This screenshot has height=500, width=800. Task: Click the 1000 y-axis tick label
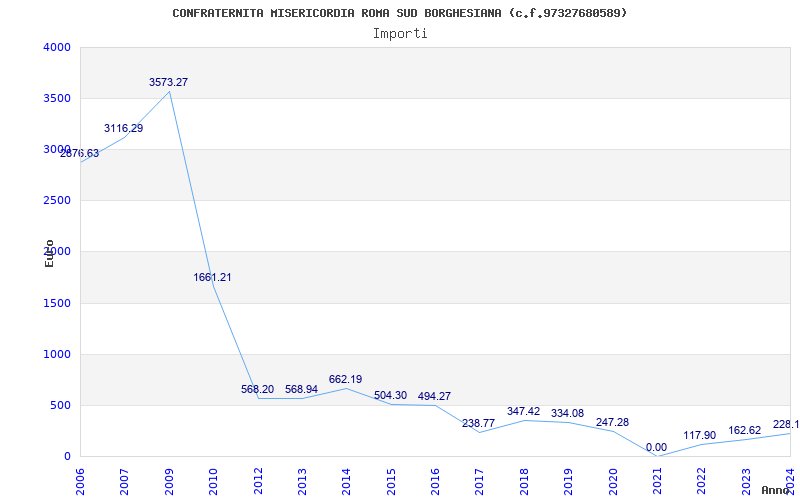(x=57, y=355)
